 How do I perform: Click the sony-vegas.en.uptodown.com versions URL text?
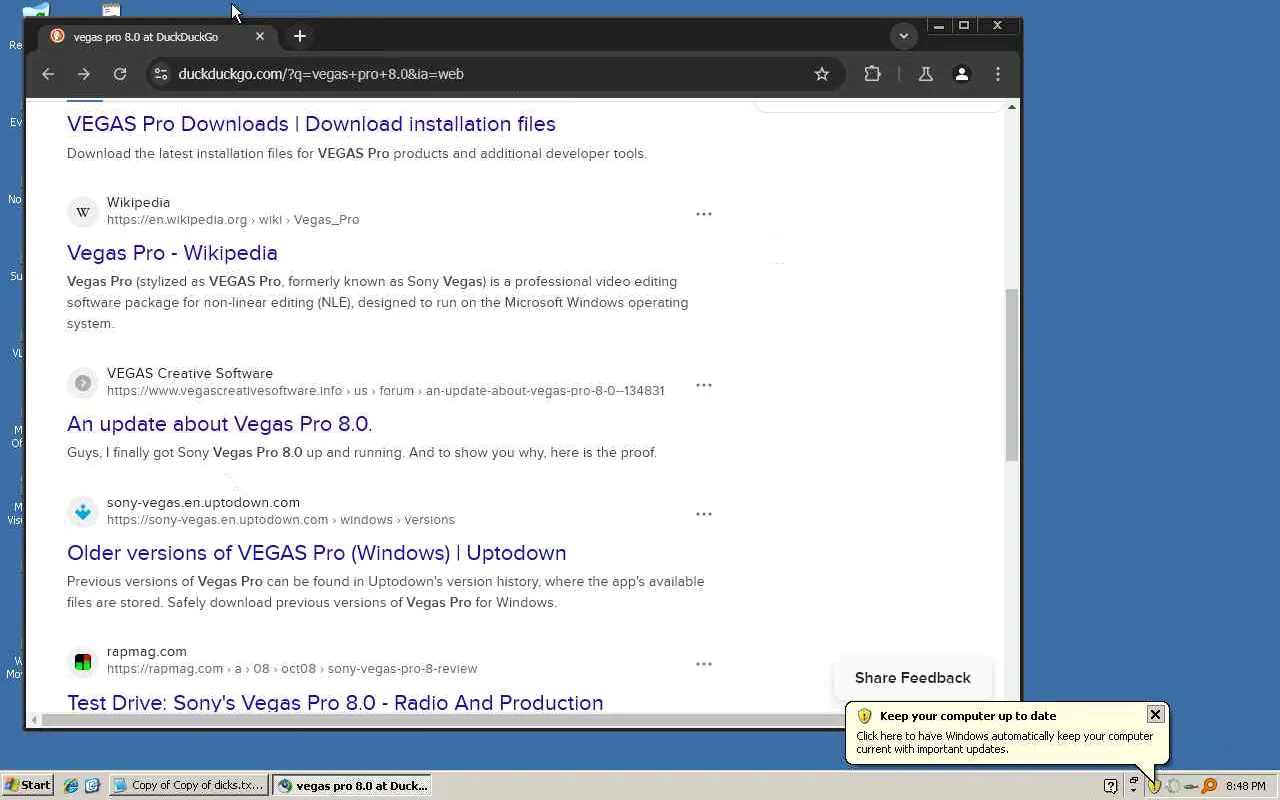pos(281,520)
